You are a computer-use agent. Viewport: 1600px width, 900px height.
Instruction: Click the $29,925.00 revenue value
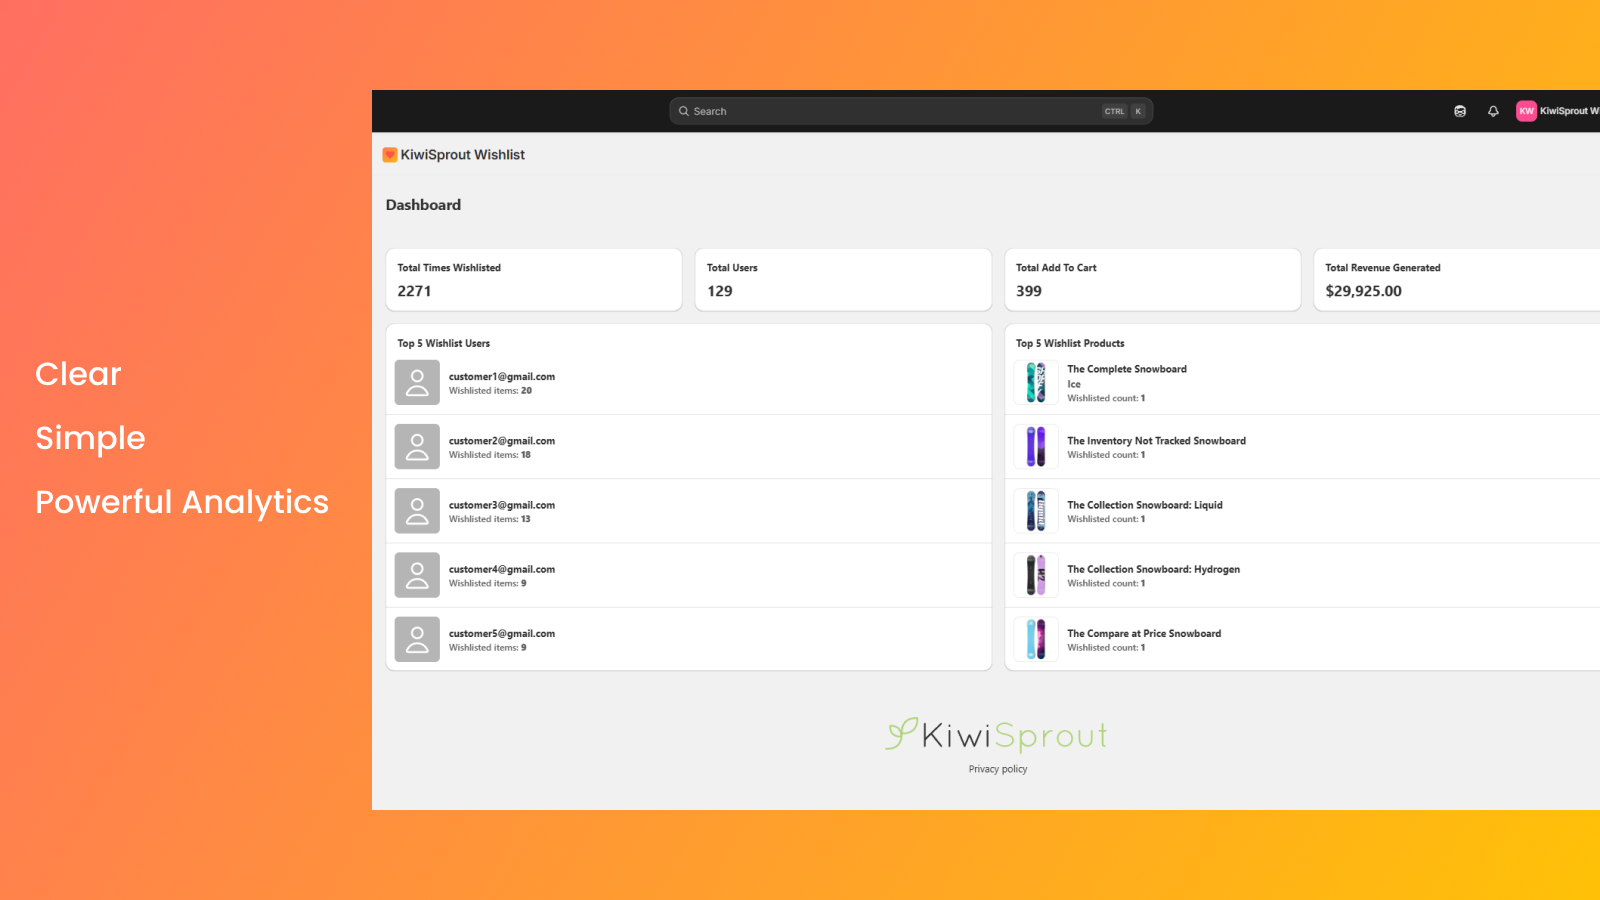1364,291
